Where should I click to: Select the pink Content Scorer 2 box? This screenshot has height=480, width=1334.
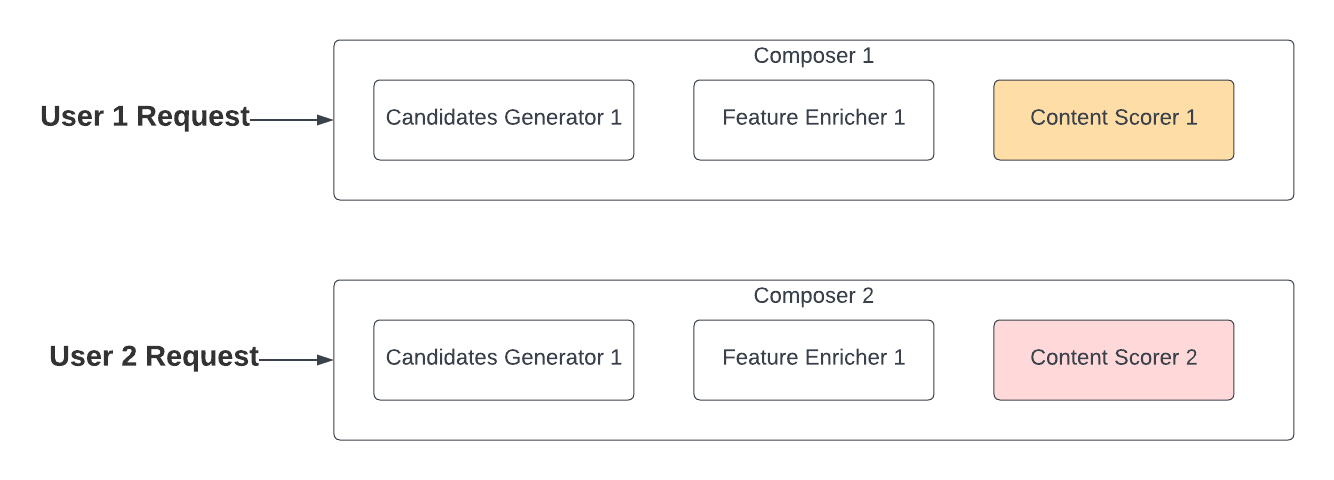[1113, 360]
